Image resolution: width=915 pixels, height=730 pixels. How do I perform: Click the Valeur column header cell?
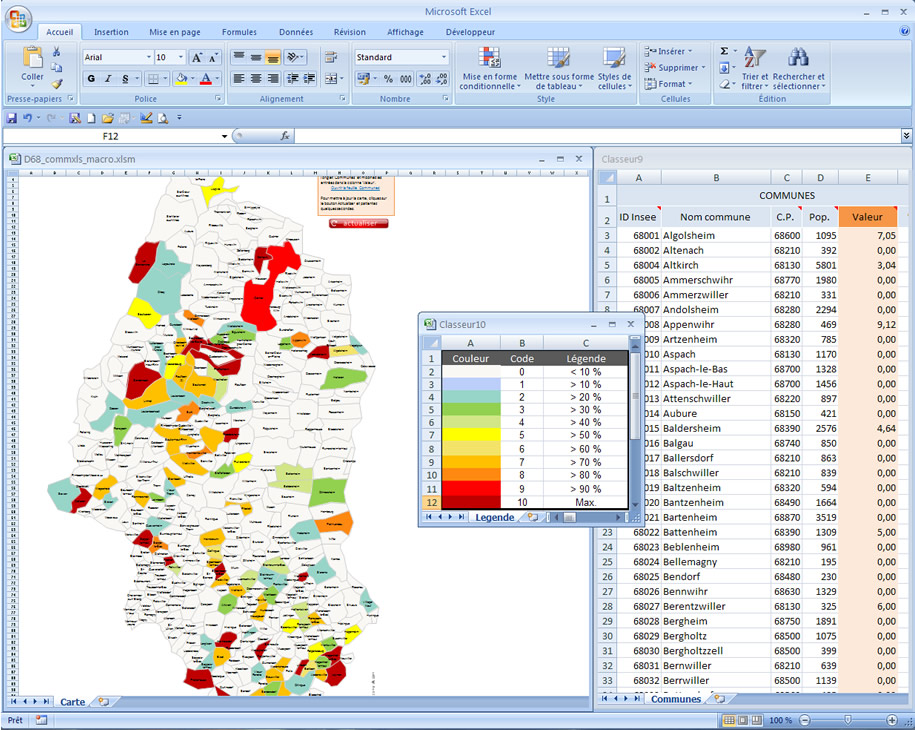pyautogui.click(x=868, y=217)
